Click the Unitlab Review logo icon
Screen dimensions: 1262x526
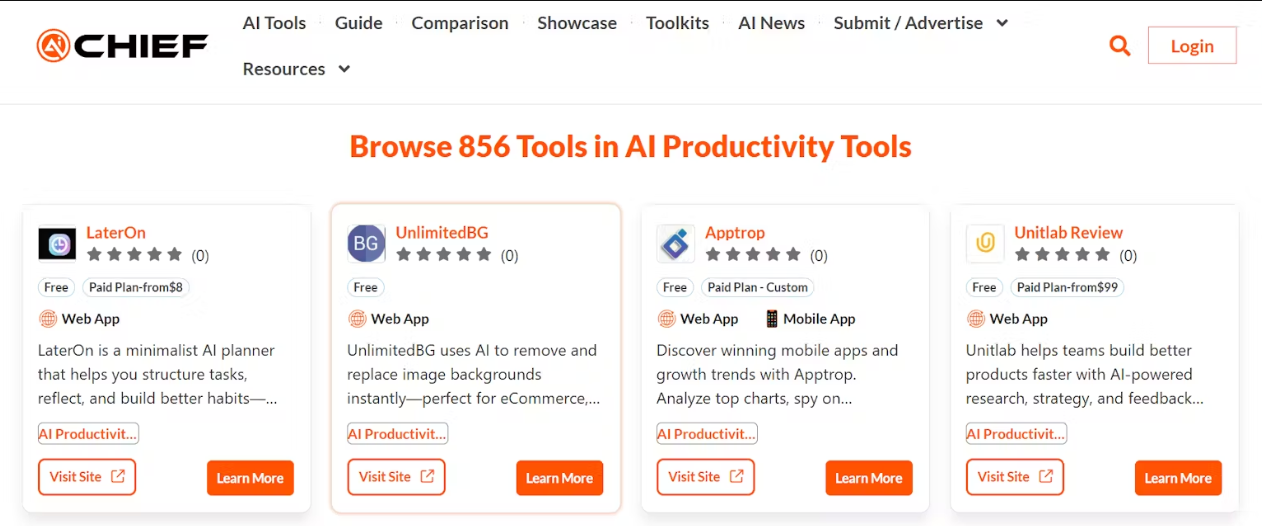coord(985,244)
